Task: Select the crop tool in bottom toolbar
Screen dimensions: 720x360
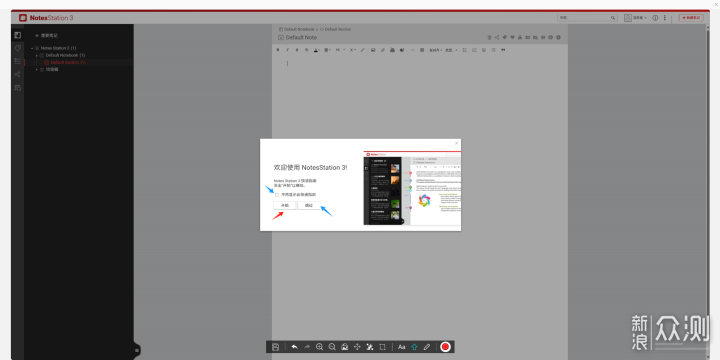Action: (x=382, y=347)
